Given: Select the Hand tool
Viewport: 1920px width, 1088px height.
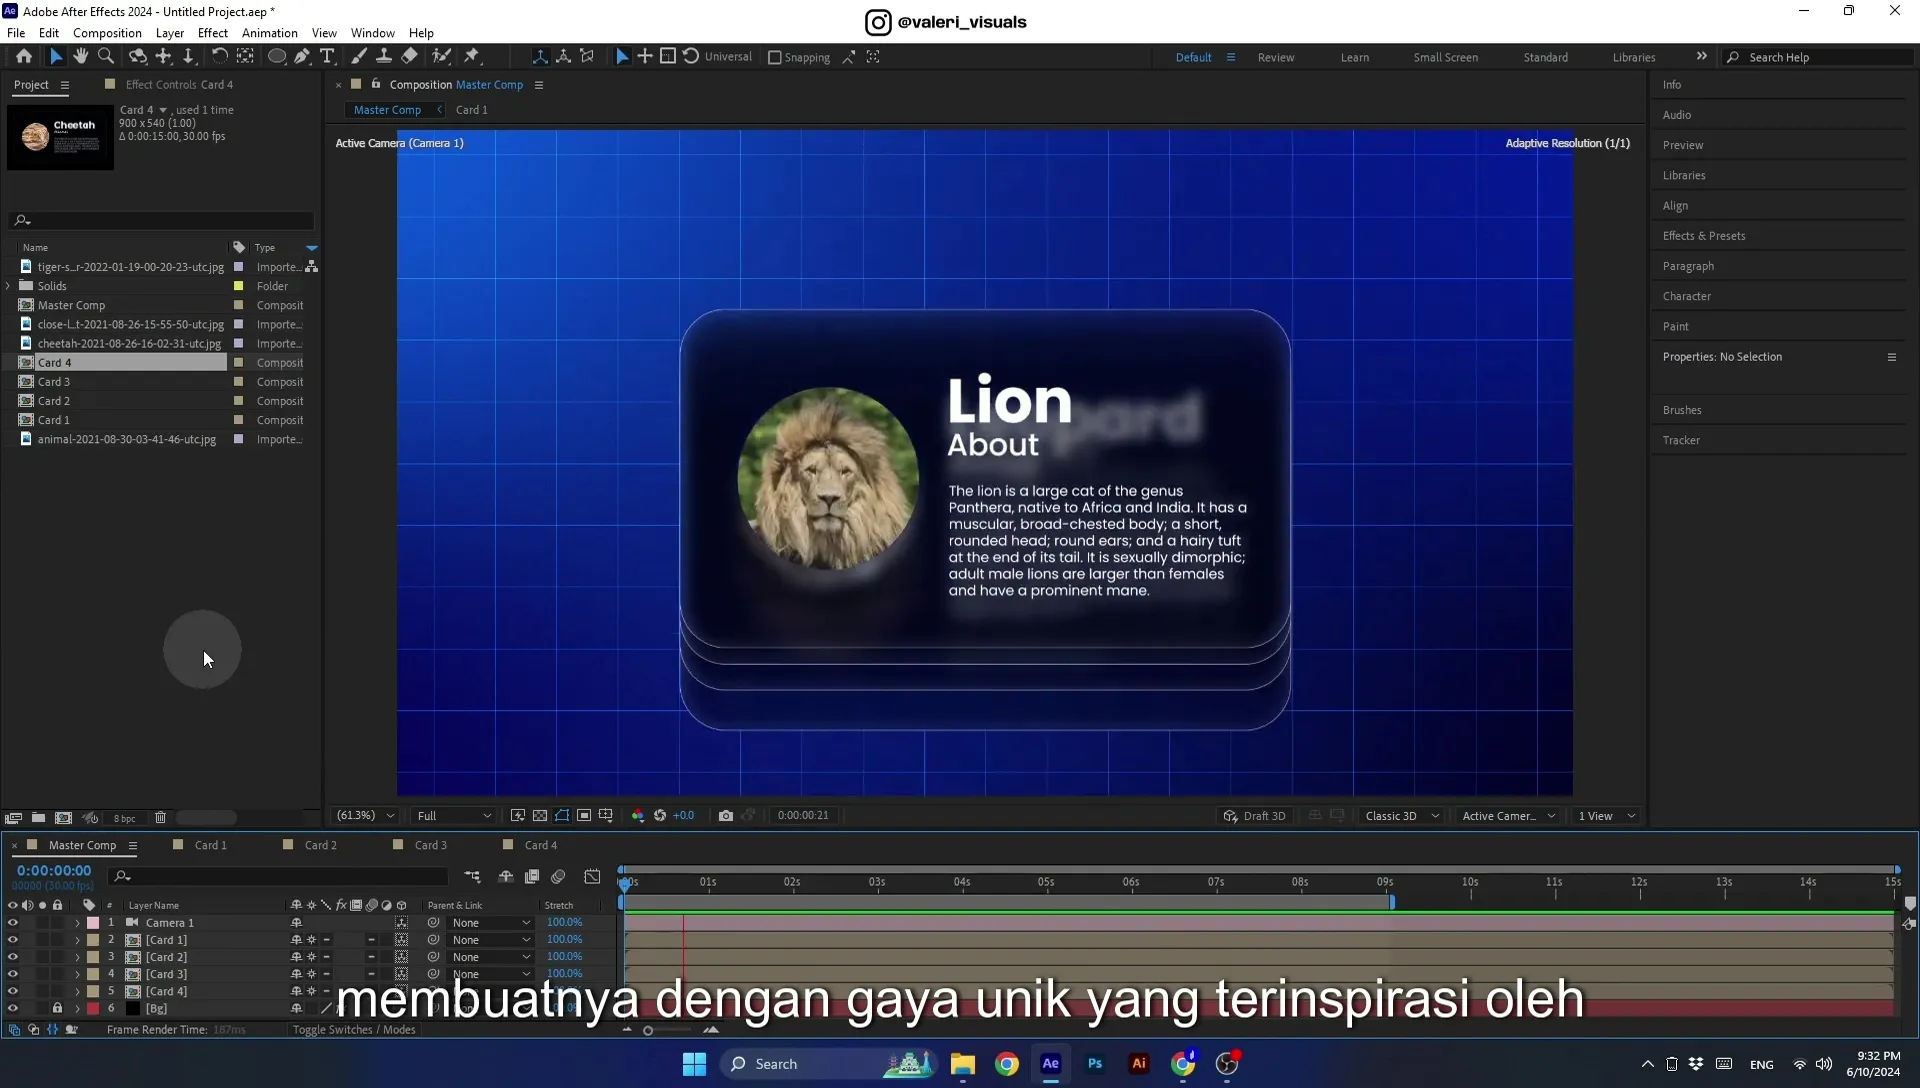Looking at the screenshot, I should click(x=81, y=57).
